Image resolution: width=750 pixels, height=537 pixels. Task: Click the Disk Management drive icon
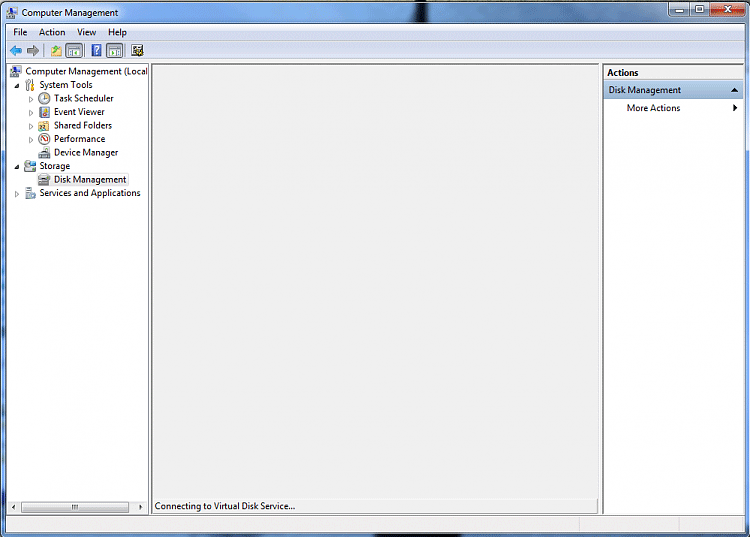pos(44,179)
